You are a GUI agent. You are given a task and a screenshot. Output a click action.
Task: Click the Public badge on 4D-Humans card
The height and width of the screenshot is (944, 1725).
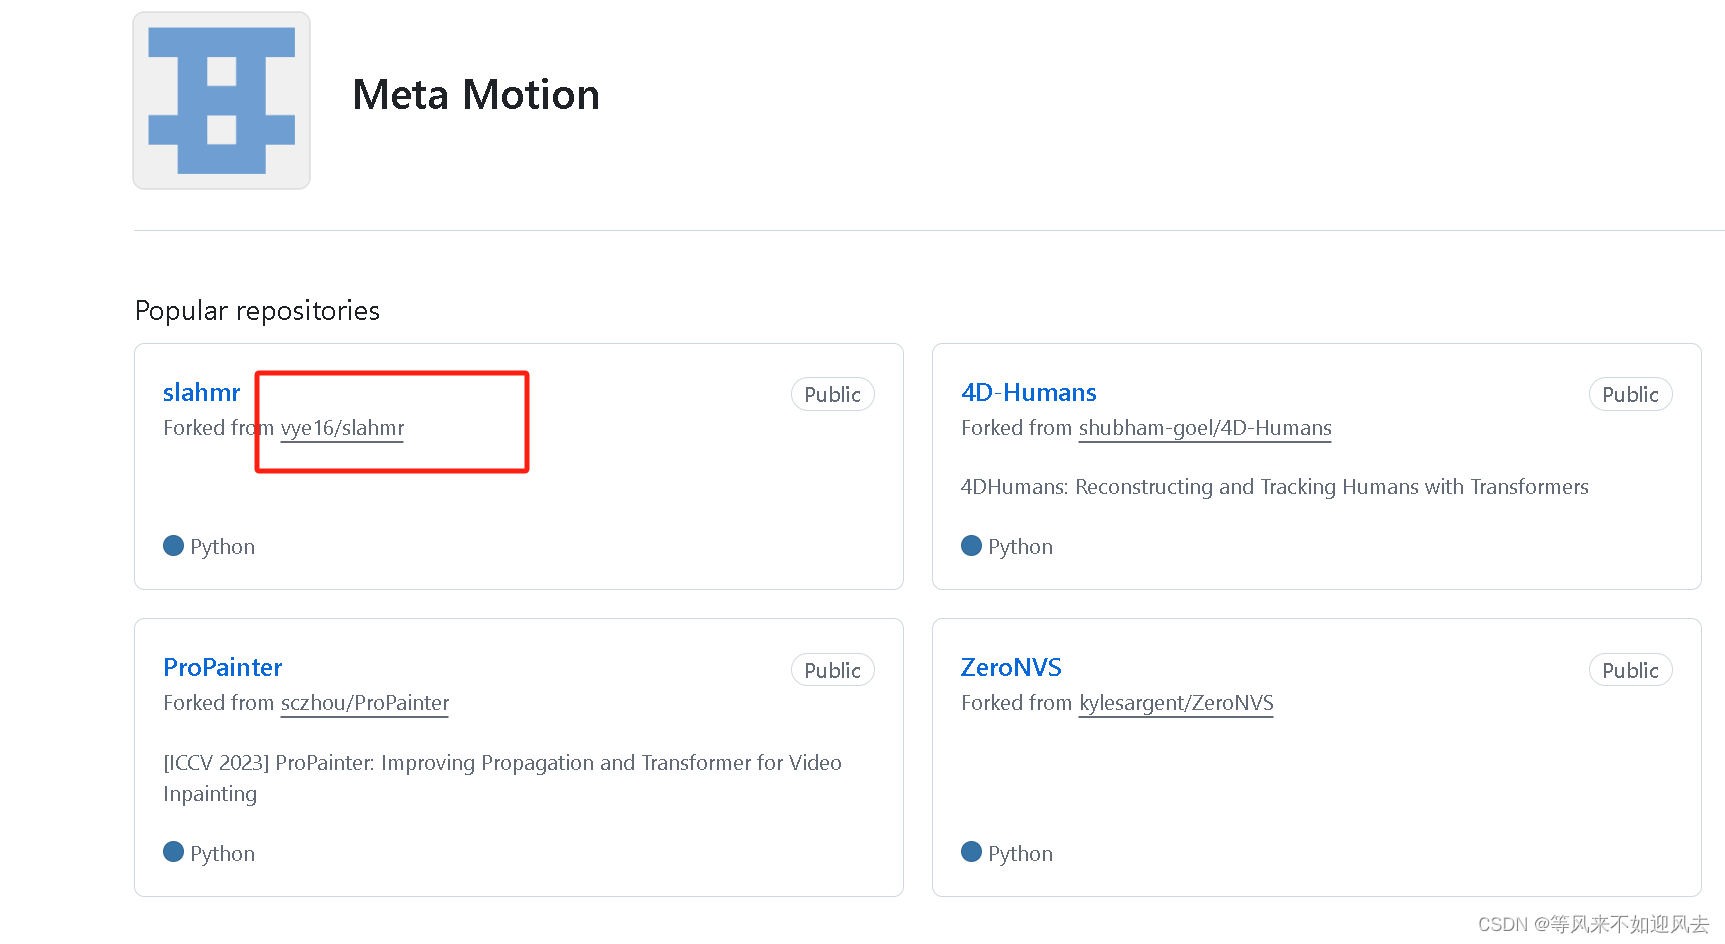tap(1630, 395)
